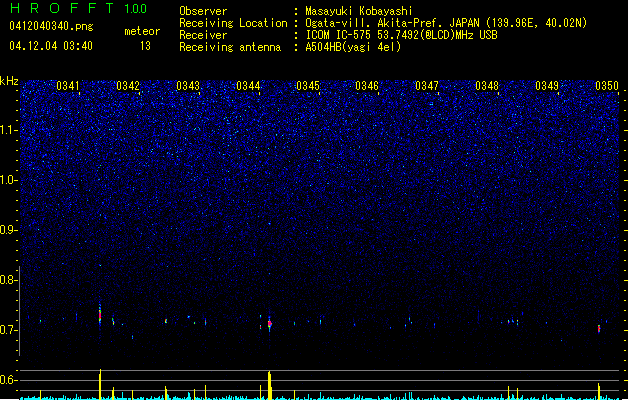
Task: Click the red meteor echo just before 0350
Action: 599,329
